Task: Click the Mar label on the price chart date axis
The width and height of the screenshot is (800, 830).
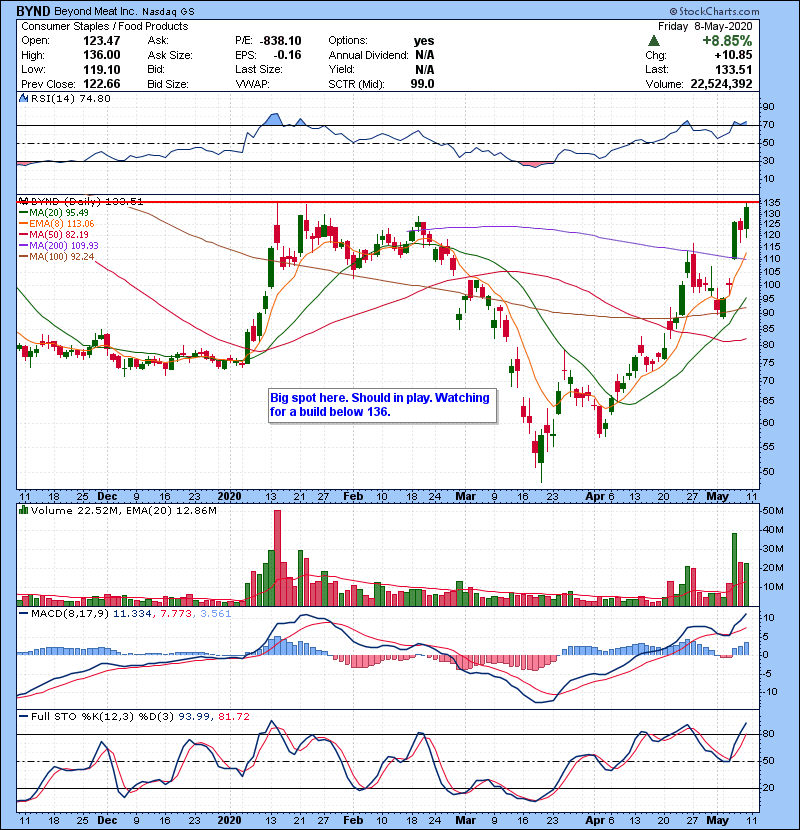Action: [x=465, y=497]
